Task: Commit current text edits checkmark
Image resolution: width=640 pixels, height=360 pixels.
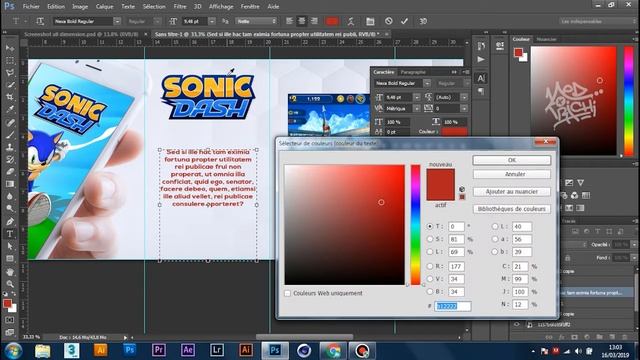Action: 404,21
